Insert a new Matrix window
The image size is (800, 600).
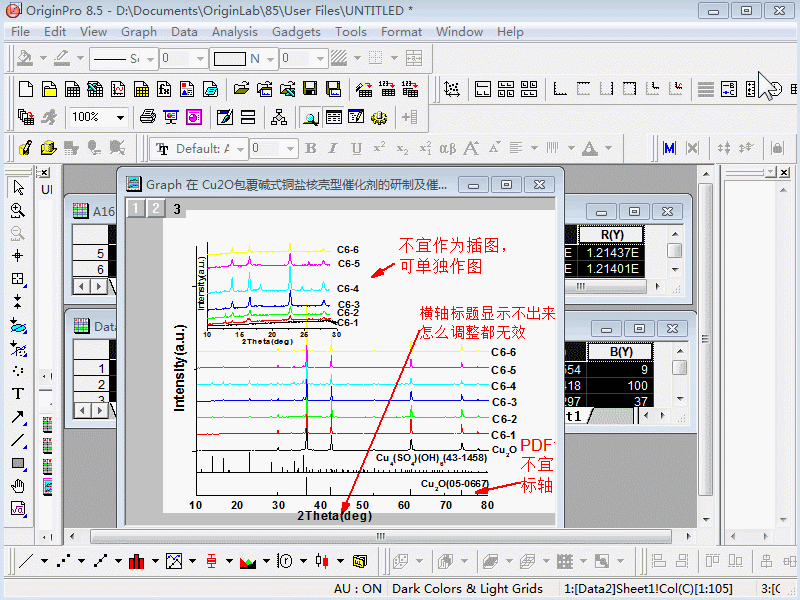[x=142, y=88]
